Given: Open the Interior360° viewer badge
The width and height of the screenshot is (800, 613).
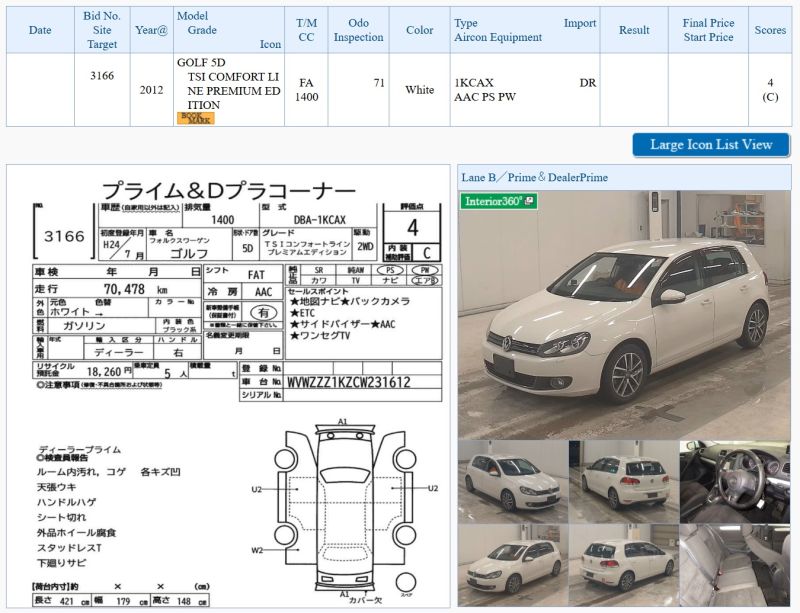Looking at the screenshot, I should coord(498,201).
